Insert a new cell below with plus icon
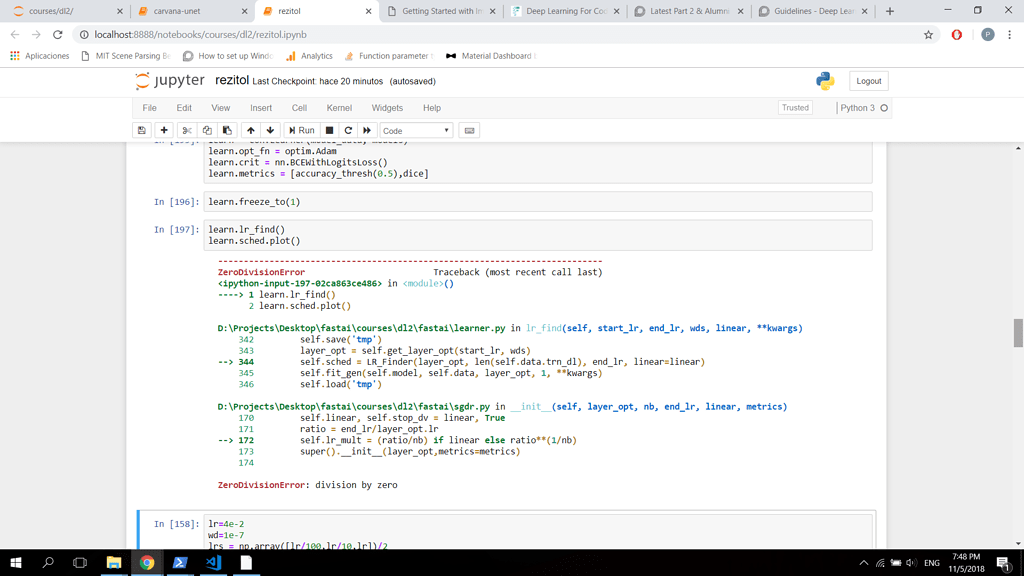The width and height of the screenshot is (1024, 576). coord(164,130)
